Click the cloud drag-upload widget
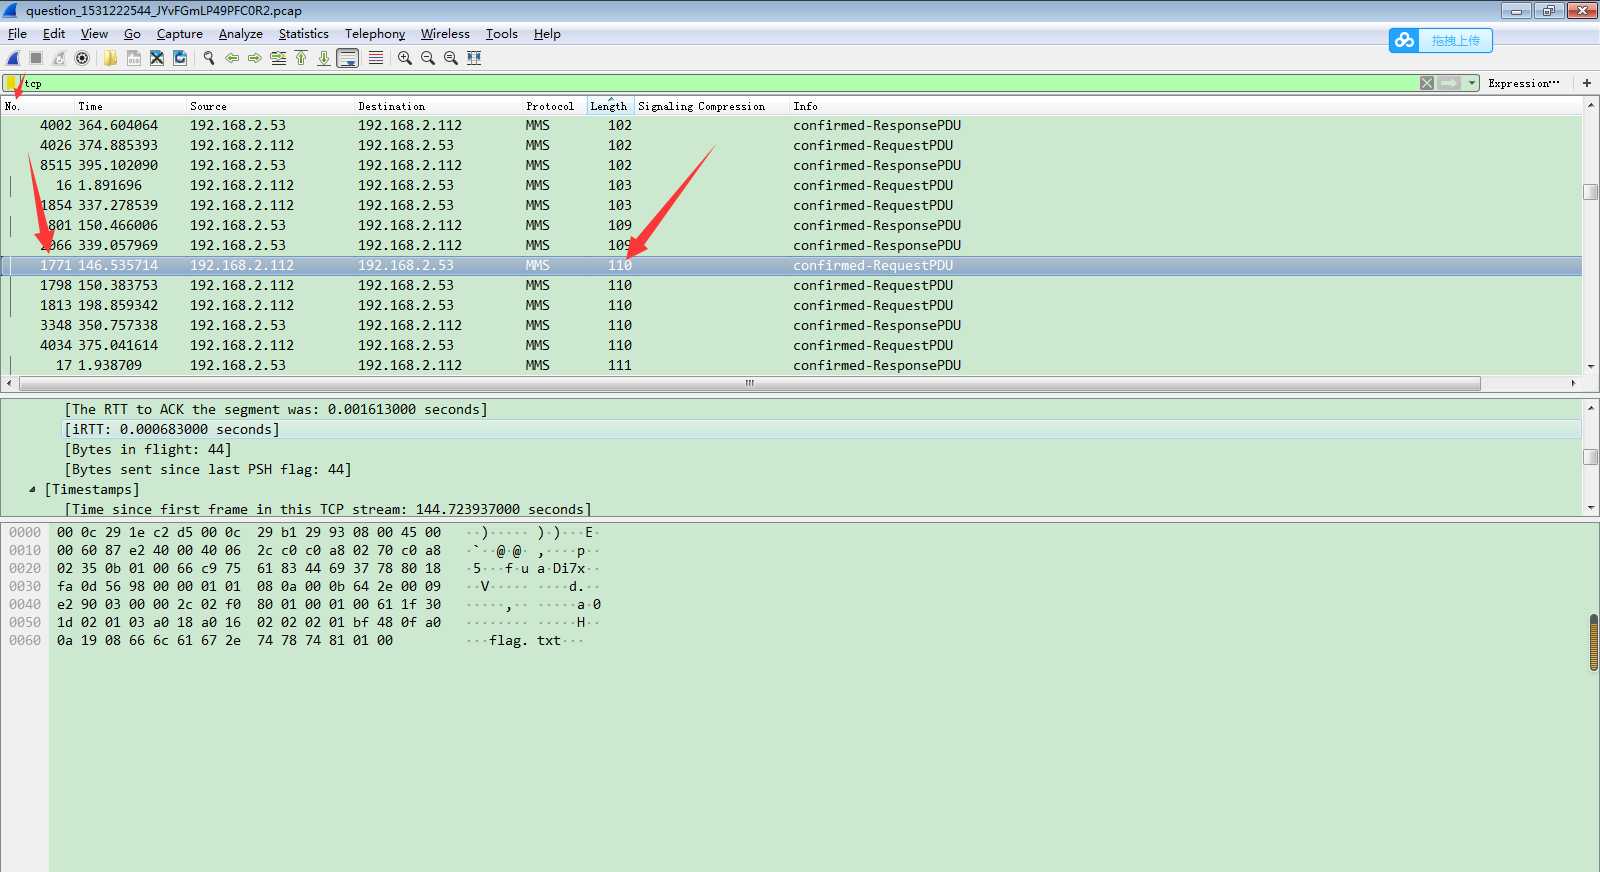The image size is (1600, 872). [1440, 41]
